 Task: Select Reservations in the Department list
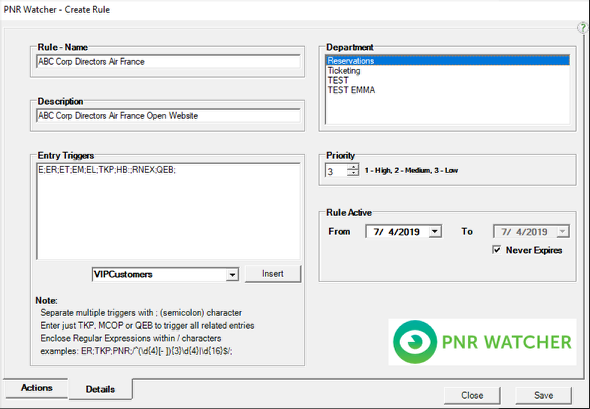pos(447,61)
